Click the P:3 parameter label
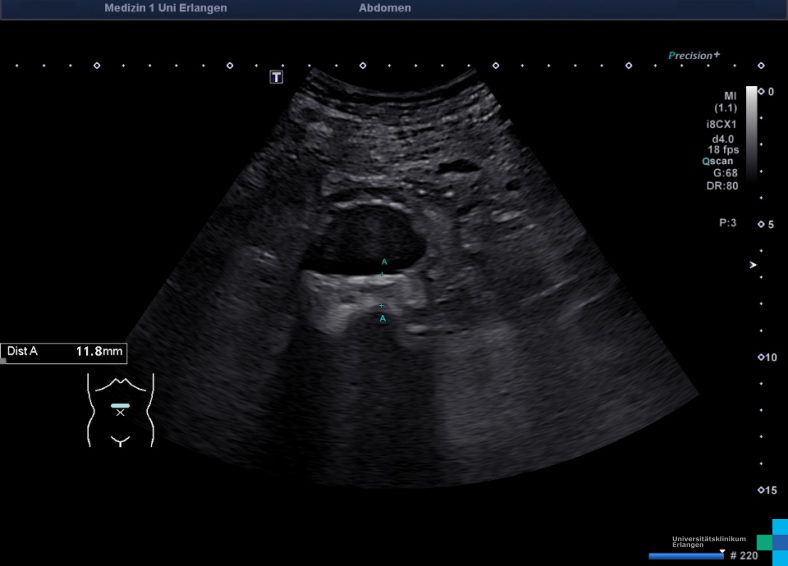This screenshot has height=566, width=788. tap(727, 223)
